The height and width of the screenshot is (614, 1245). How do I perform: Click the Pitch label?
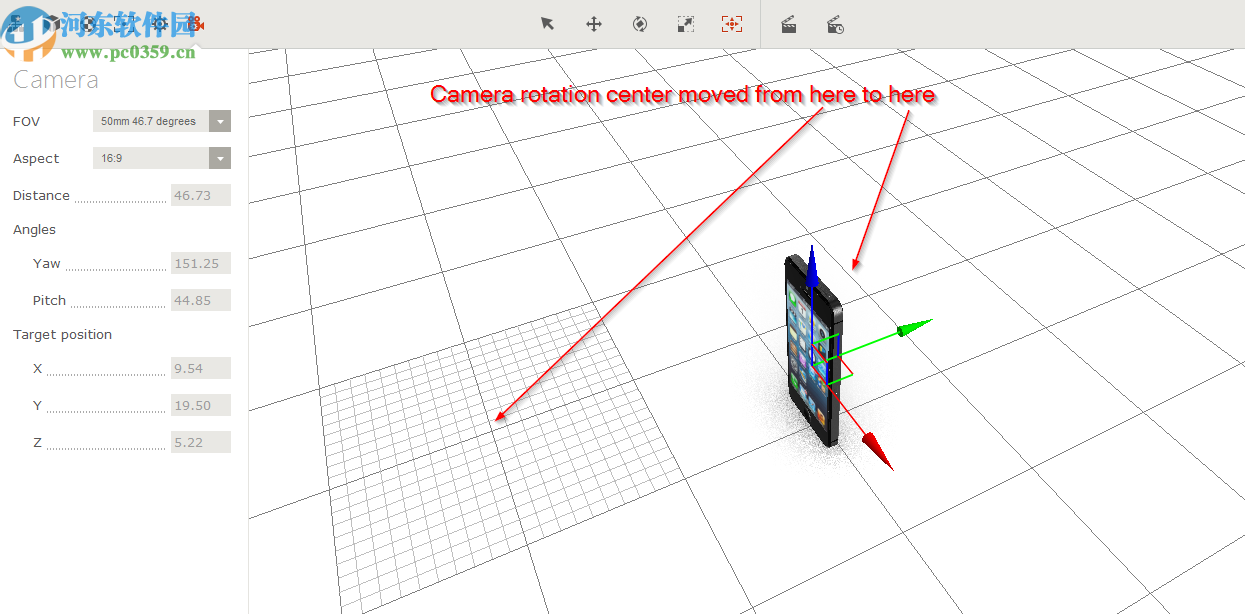point(49,300)
